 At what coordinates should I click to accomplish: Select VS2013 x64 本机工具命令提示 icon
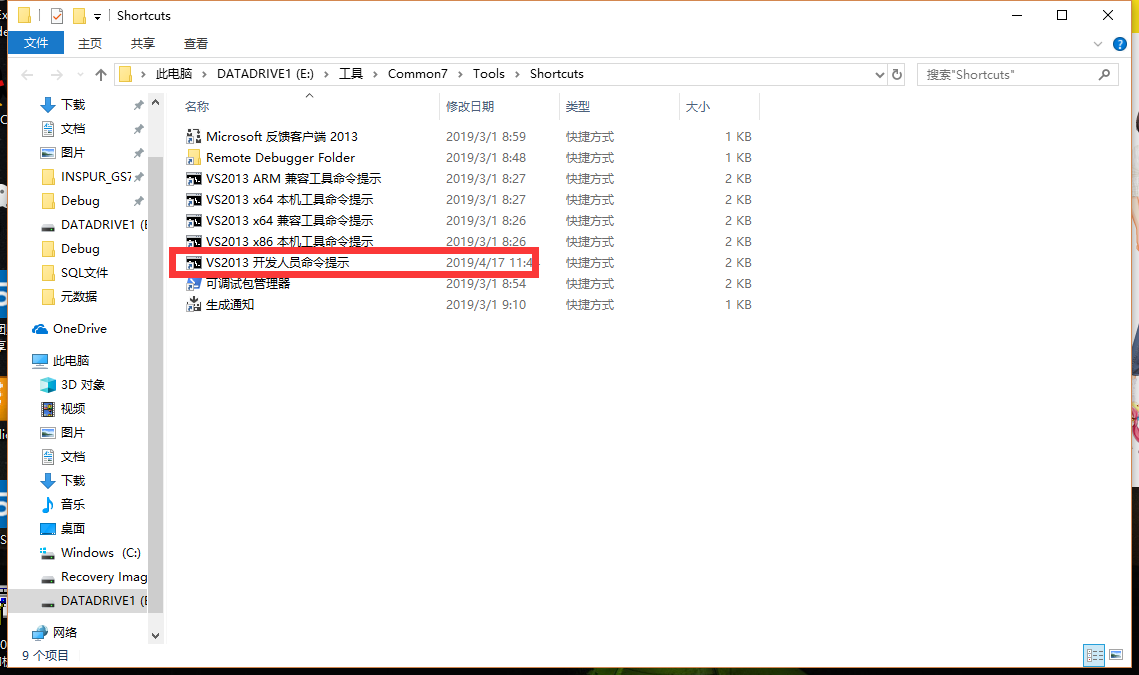[193, 200]
